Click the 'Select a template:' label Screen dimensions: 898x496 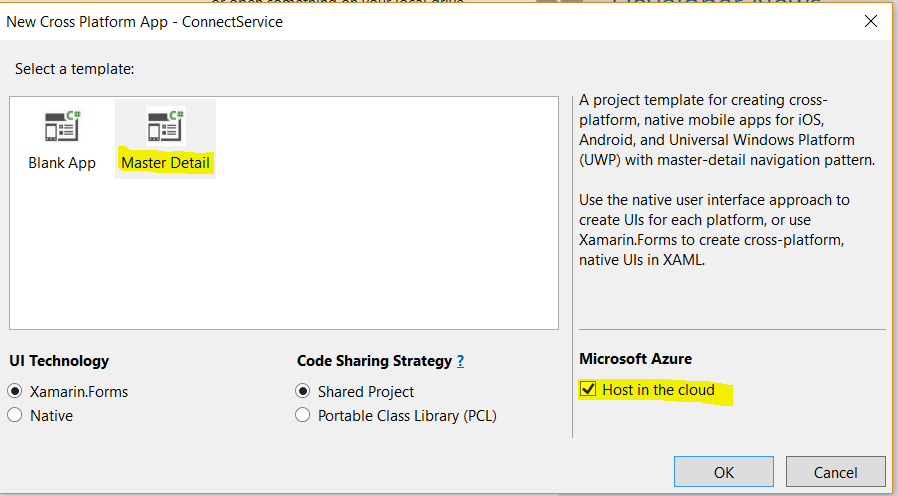75,69
